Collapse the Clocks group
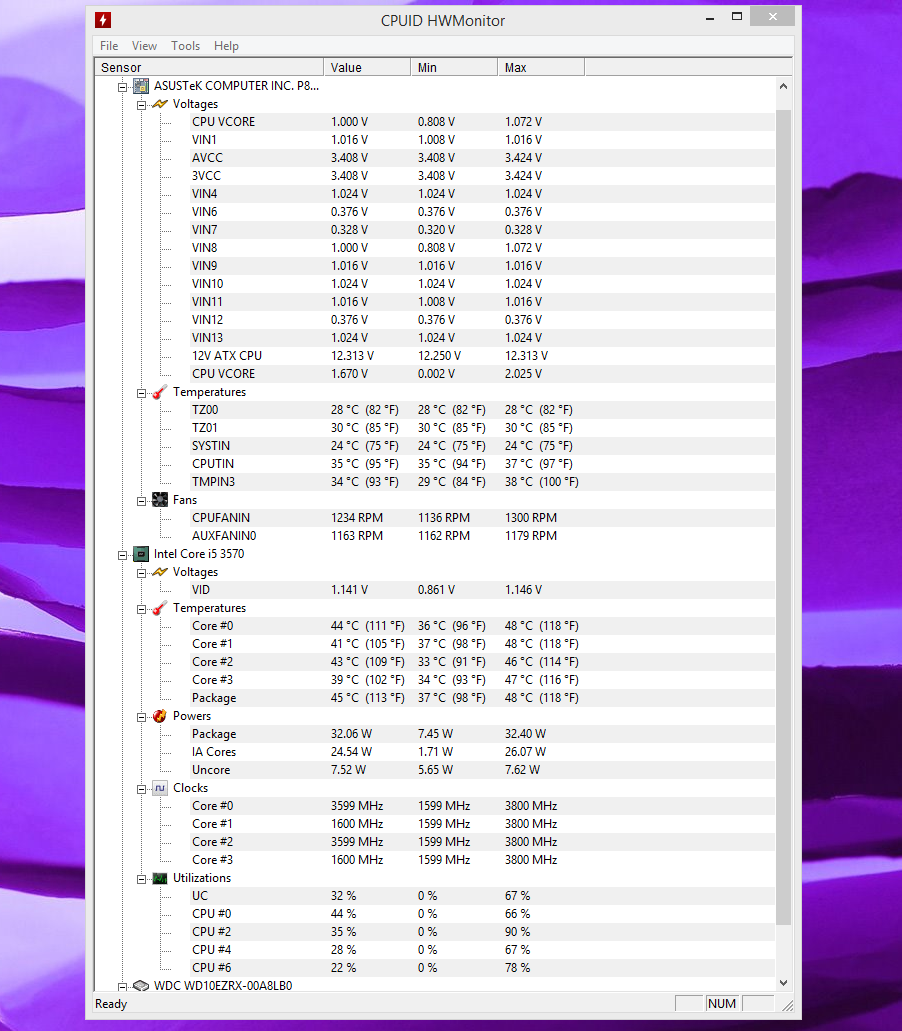The width and height of the screenshot is (902, 1031). (x=141, y=789)
